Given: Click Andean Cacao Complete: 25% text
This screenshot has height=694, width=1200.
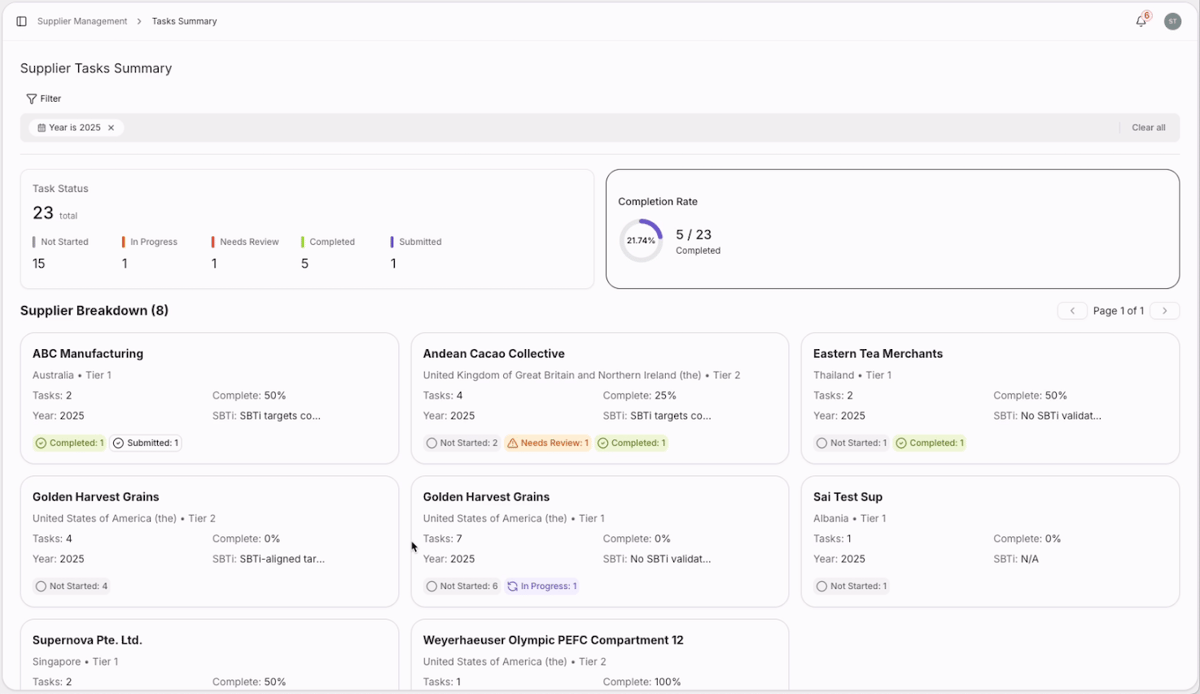Looking at the screenshot, I should (641, 396).
